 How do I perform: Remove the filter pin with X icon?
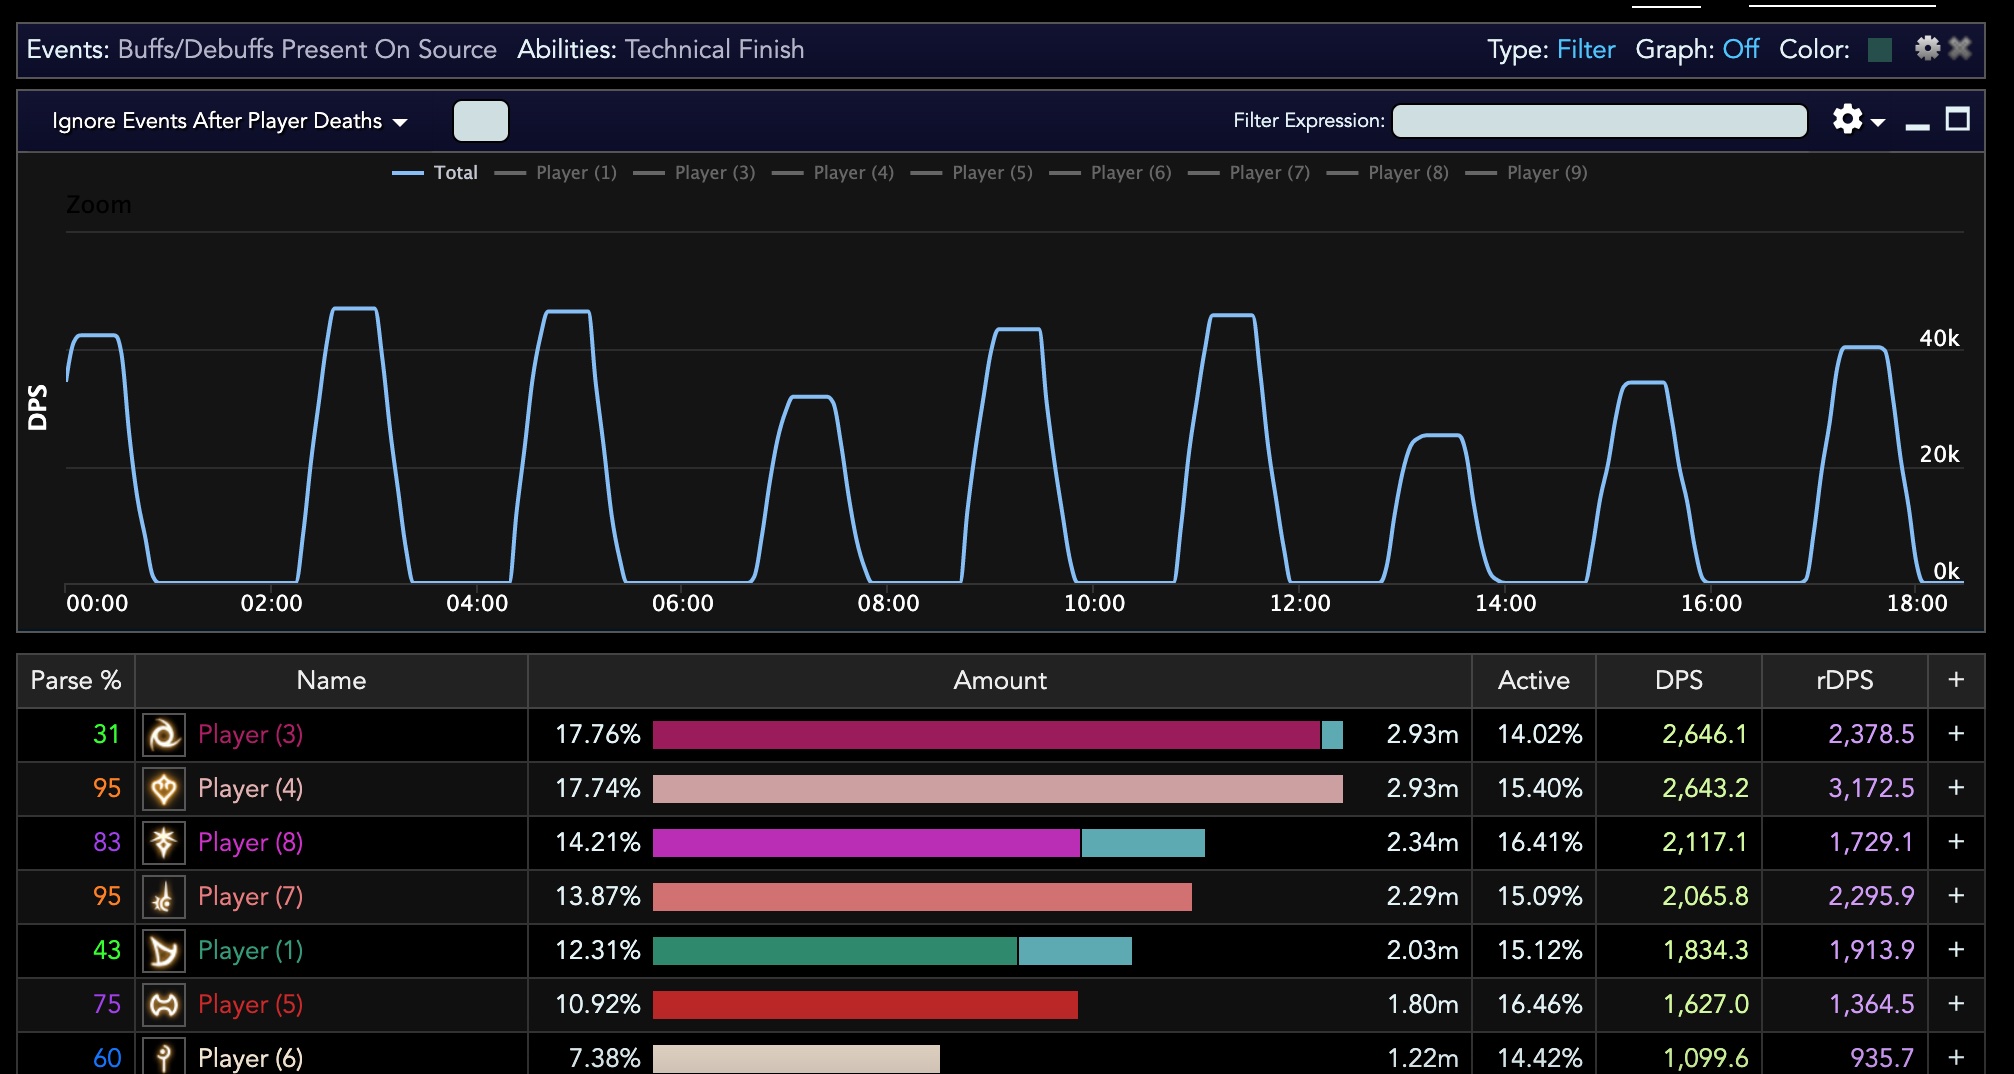coord(1960,48)
